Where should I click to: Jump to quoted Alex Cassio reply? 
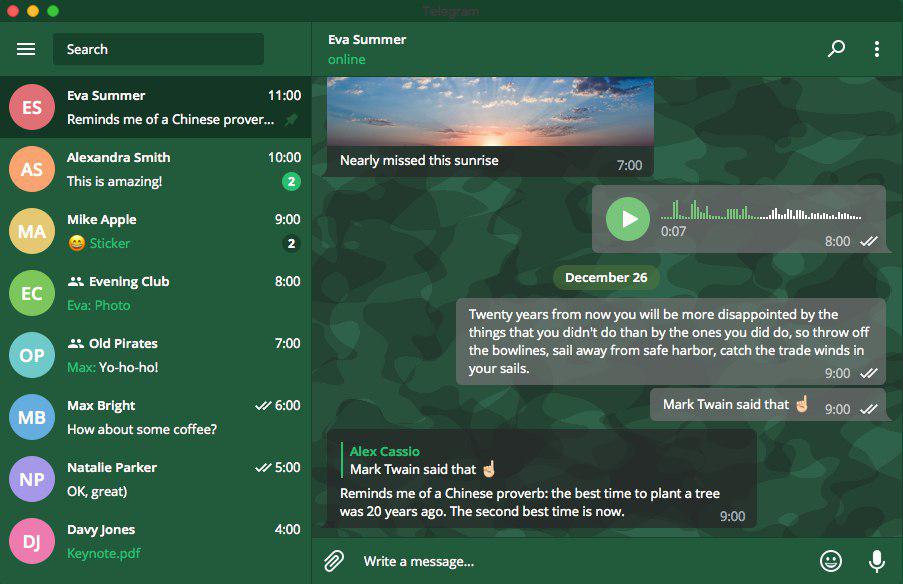(x=423, y=460)
